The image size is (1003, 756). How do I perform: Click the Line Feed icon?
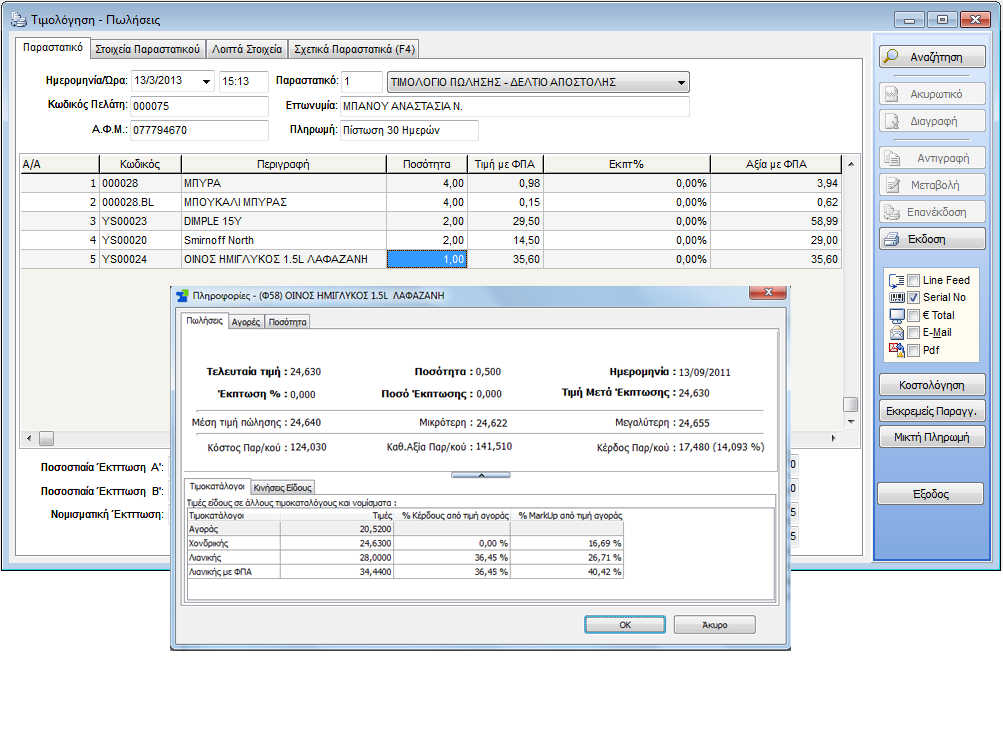click(896, 280)
